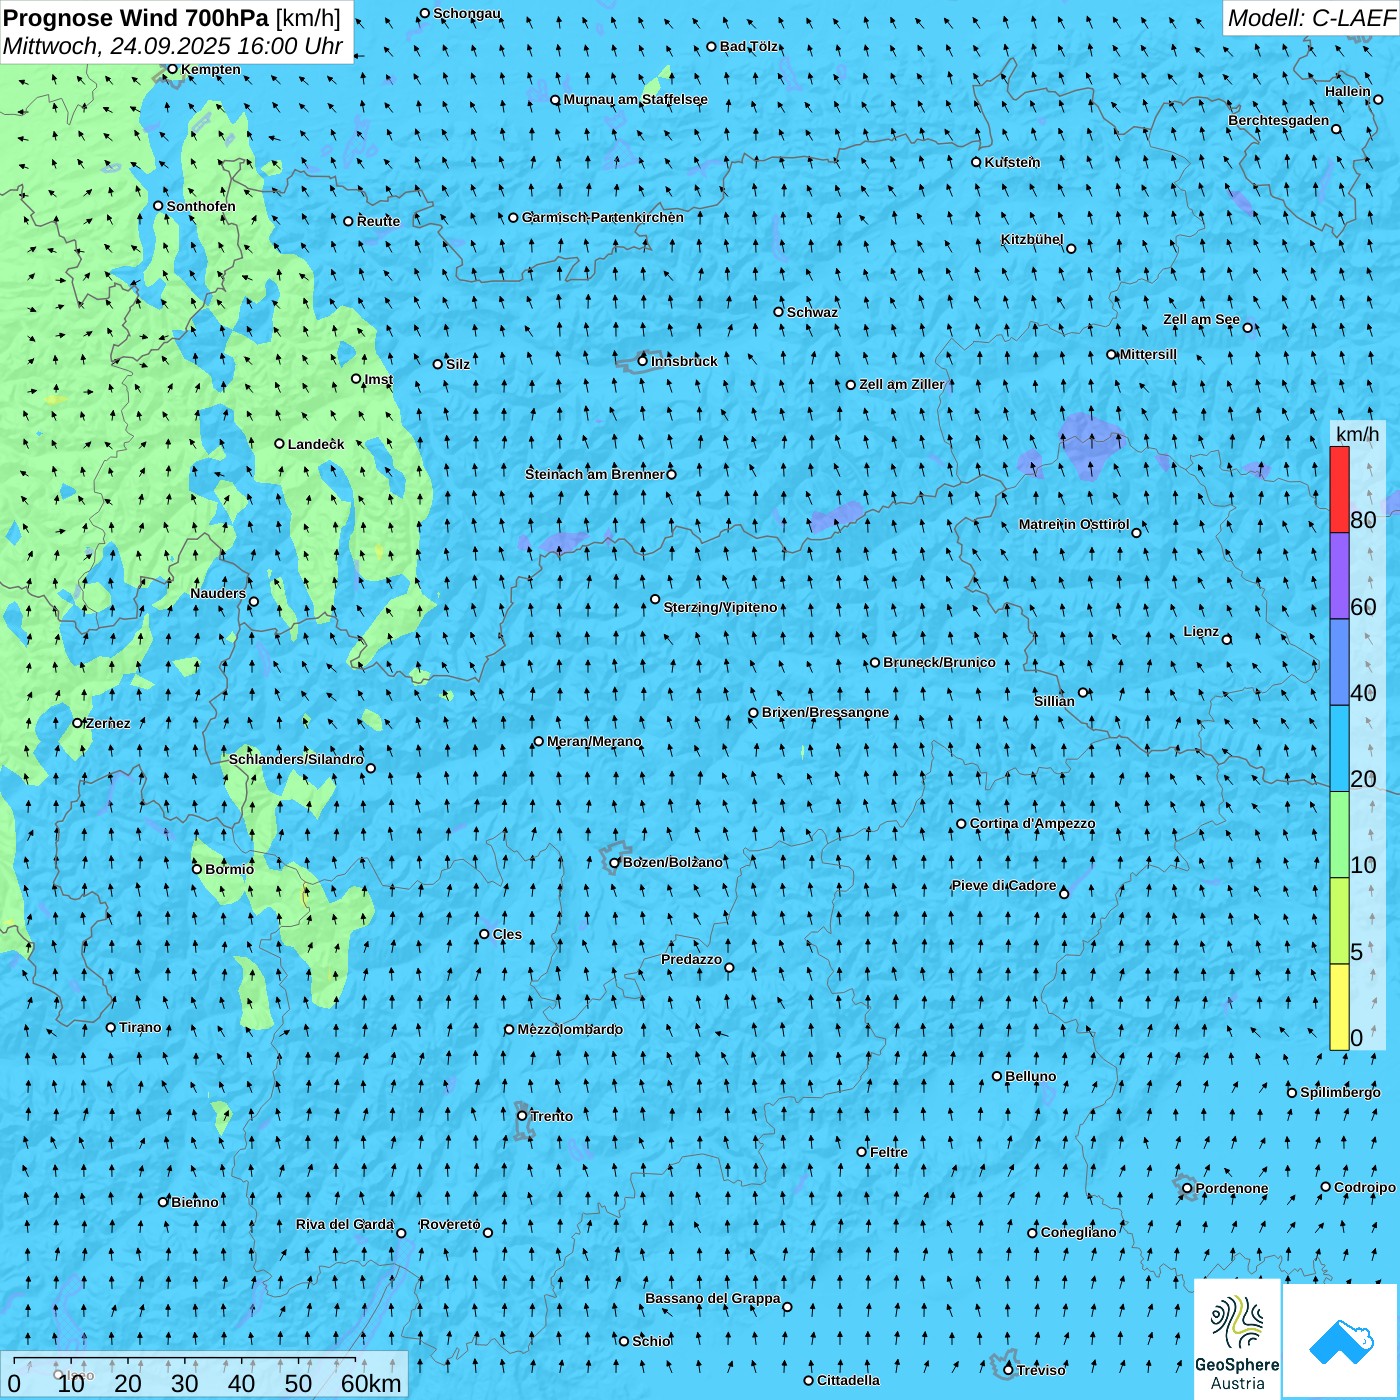Click the purple 60-80 legend color
The image size is (1400, 1400).
click(x=1339, y=576)
